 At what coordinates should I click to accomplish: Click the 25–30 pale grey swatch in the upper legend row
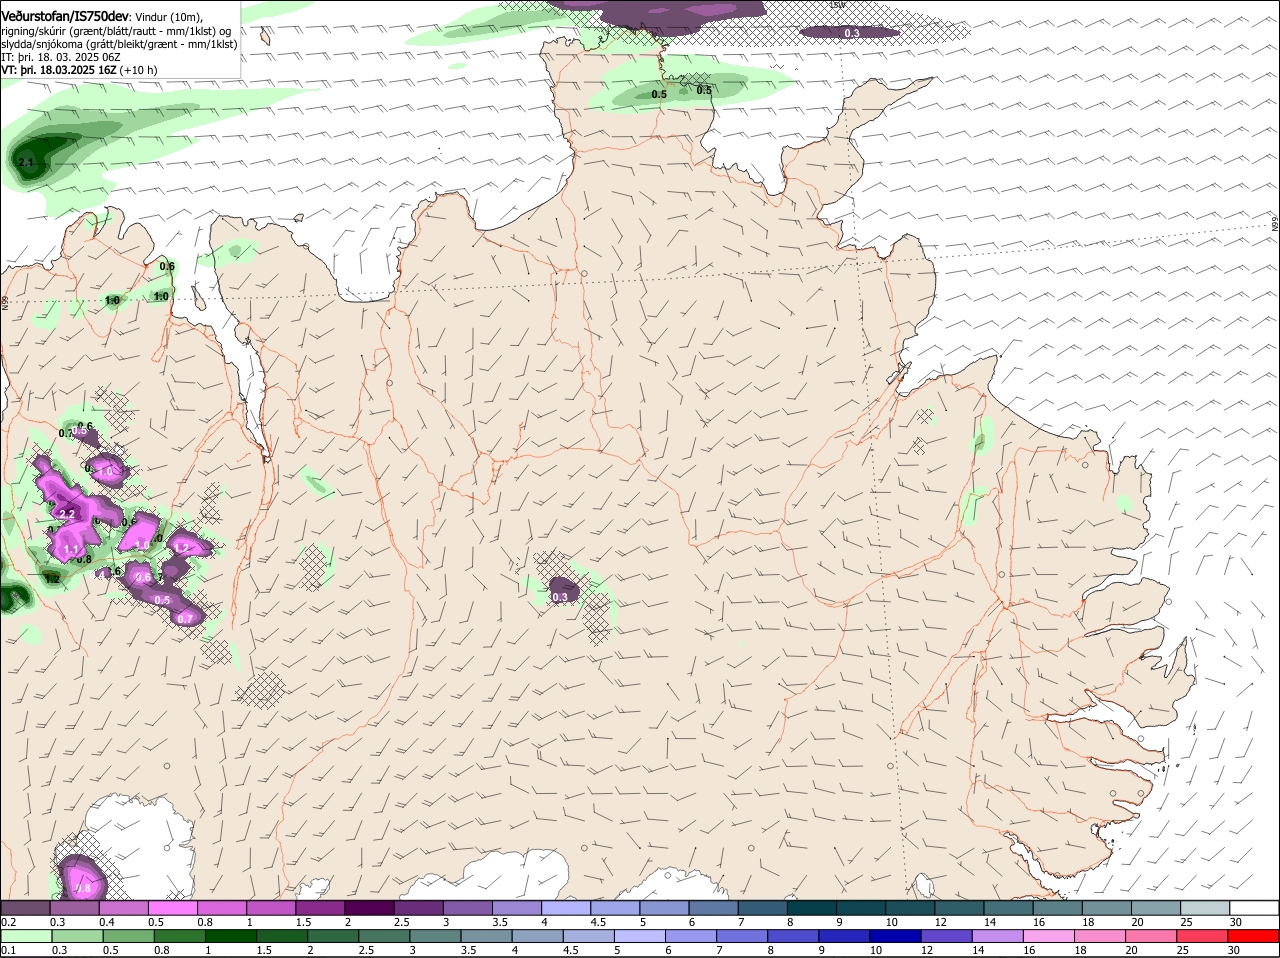pos(1206,907)
